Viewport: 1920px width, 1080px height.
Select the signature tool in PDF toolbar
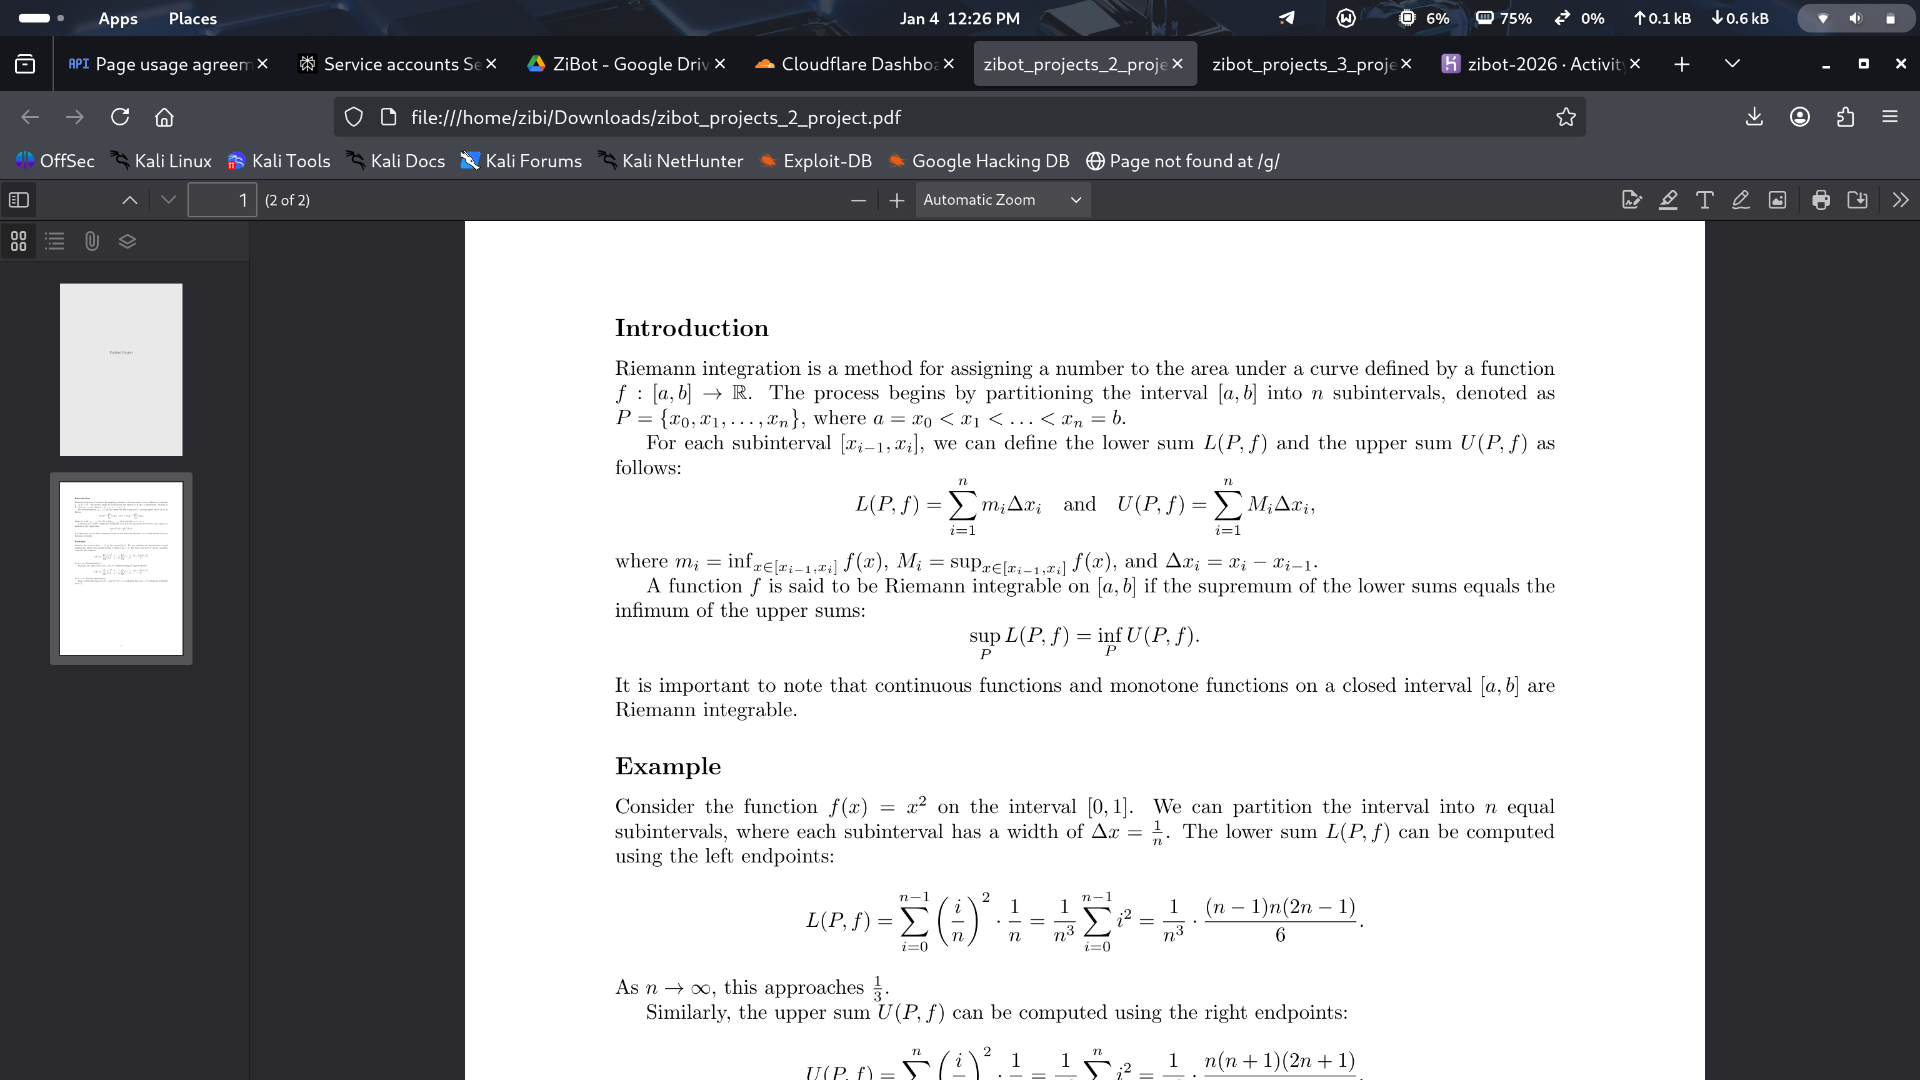(x=1631, y=200)
